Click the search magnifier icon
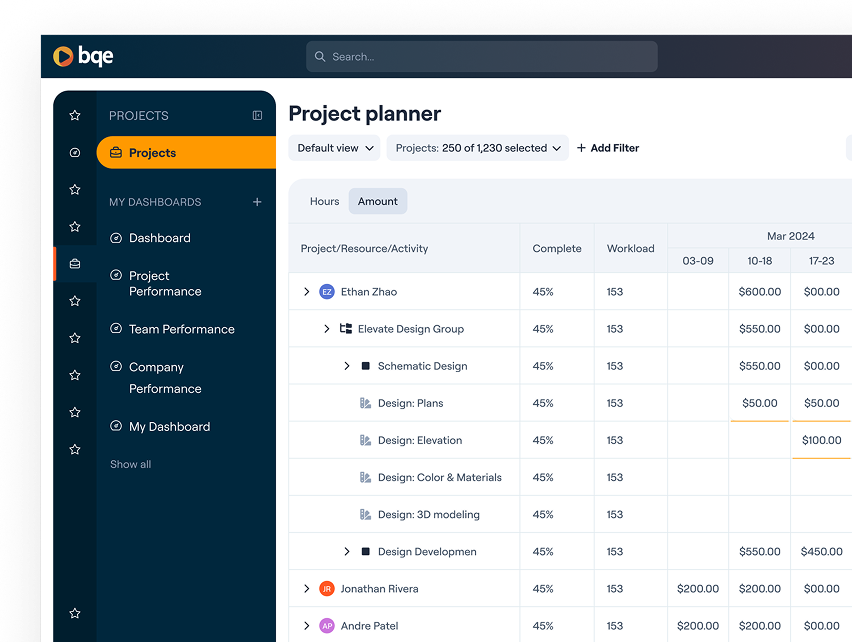Image resolution: width=852 pixels, height=642 pixels. [320, 56]
